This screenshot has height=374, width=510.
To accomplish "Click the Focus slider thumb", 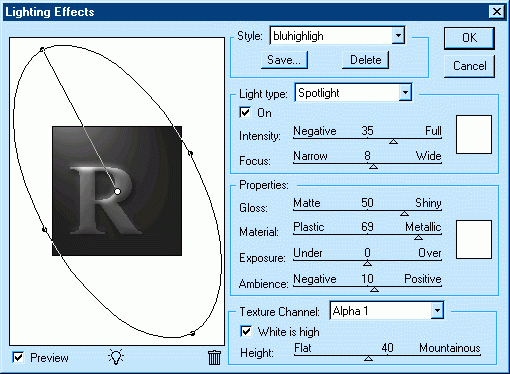I will click(x=374, y=166).
